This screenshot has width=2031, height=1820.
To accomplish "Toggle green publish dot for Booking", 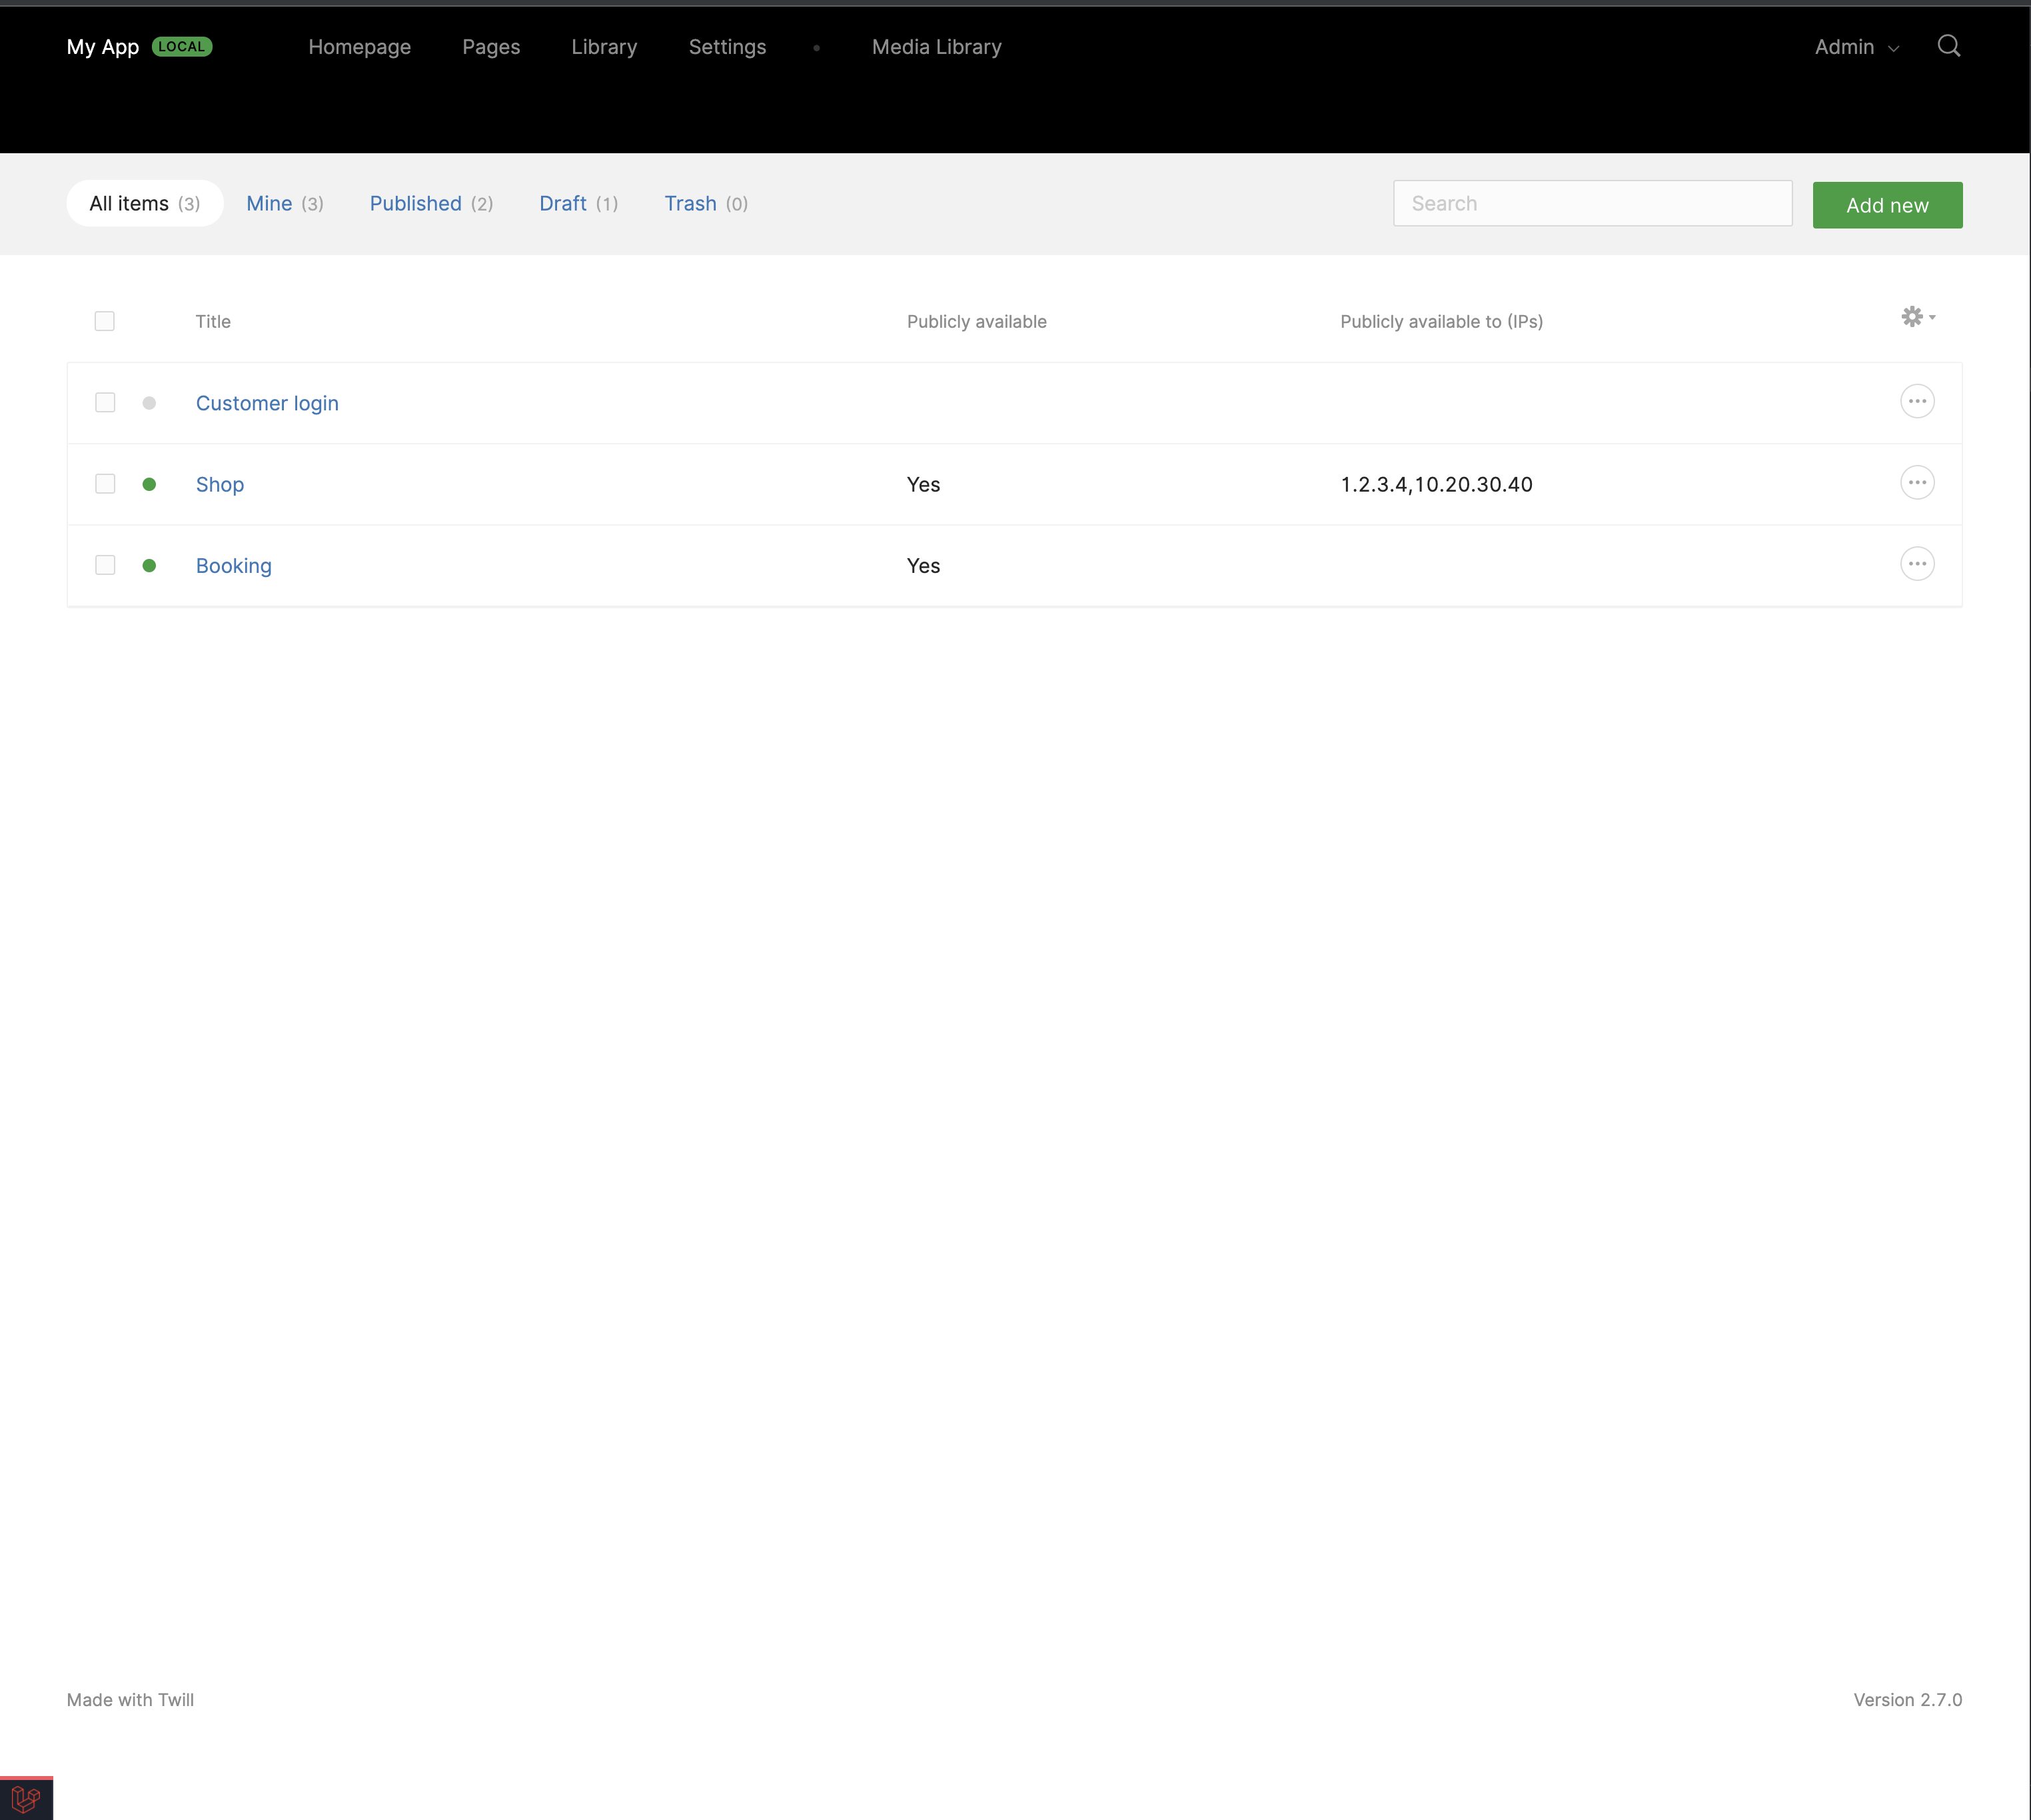I will [149, 566].
